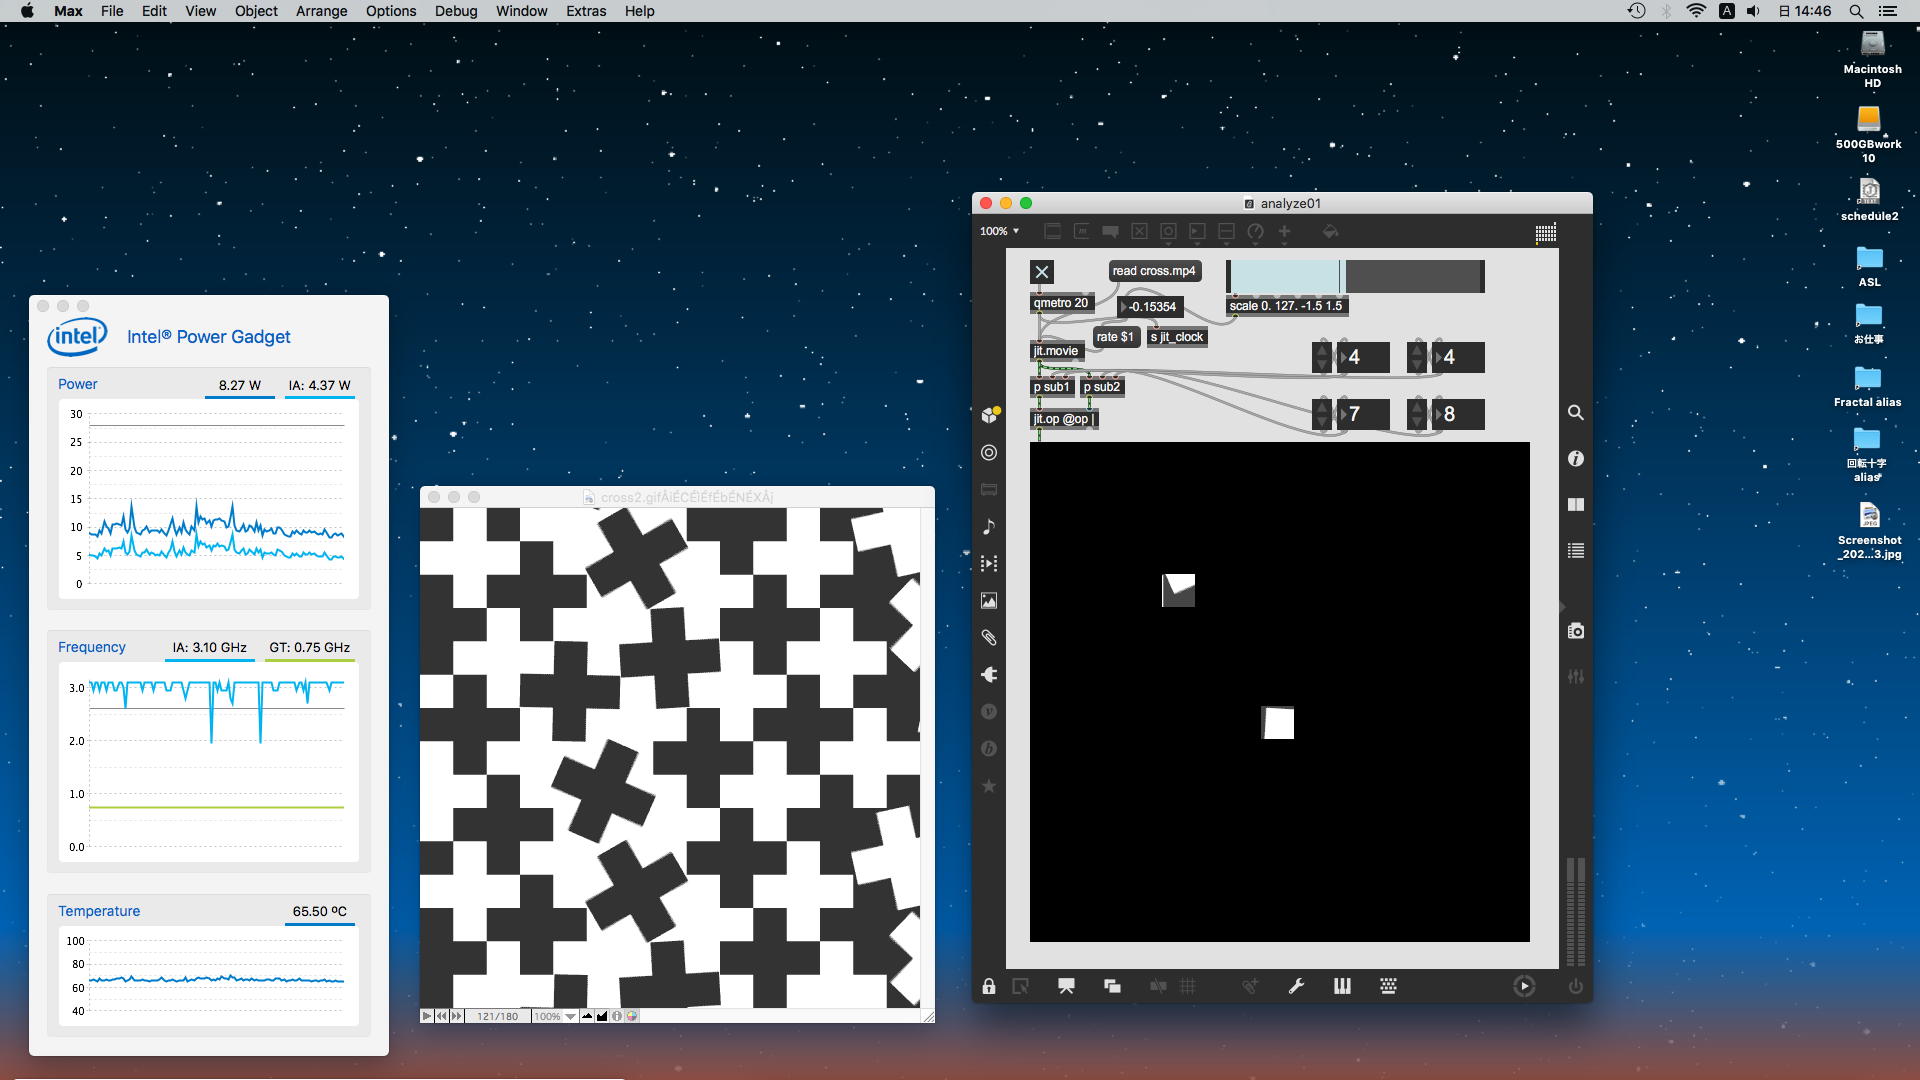Click the snapshots camera icon
Screen dimensions: 1920x1080
(x=1576, y=631)
